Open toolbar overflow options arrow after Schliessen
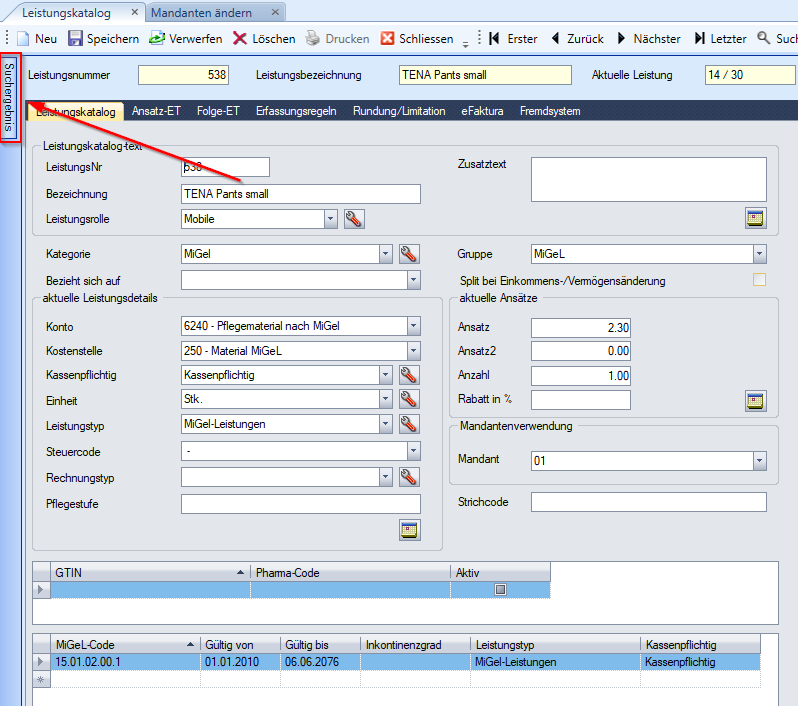The width and height of the screenshot is (798, 706). tap(465, 43)
